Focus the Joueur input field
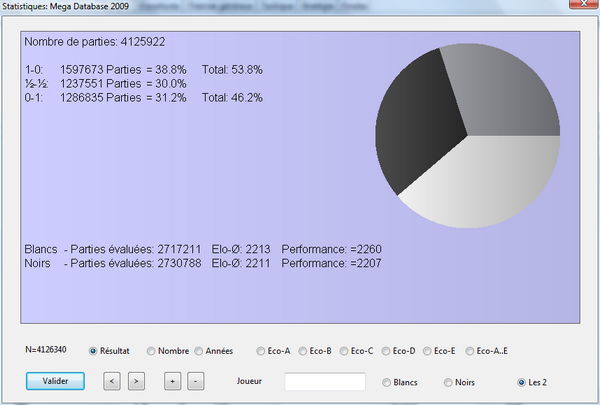 pyautogui.click(x=325, y=381)
